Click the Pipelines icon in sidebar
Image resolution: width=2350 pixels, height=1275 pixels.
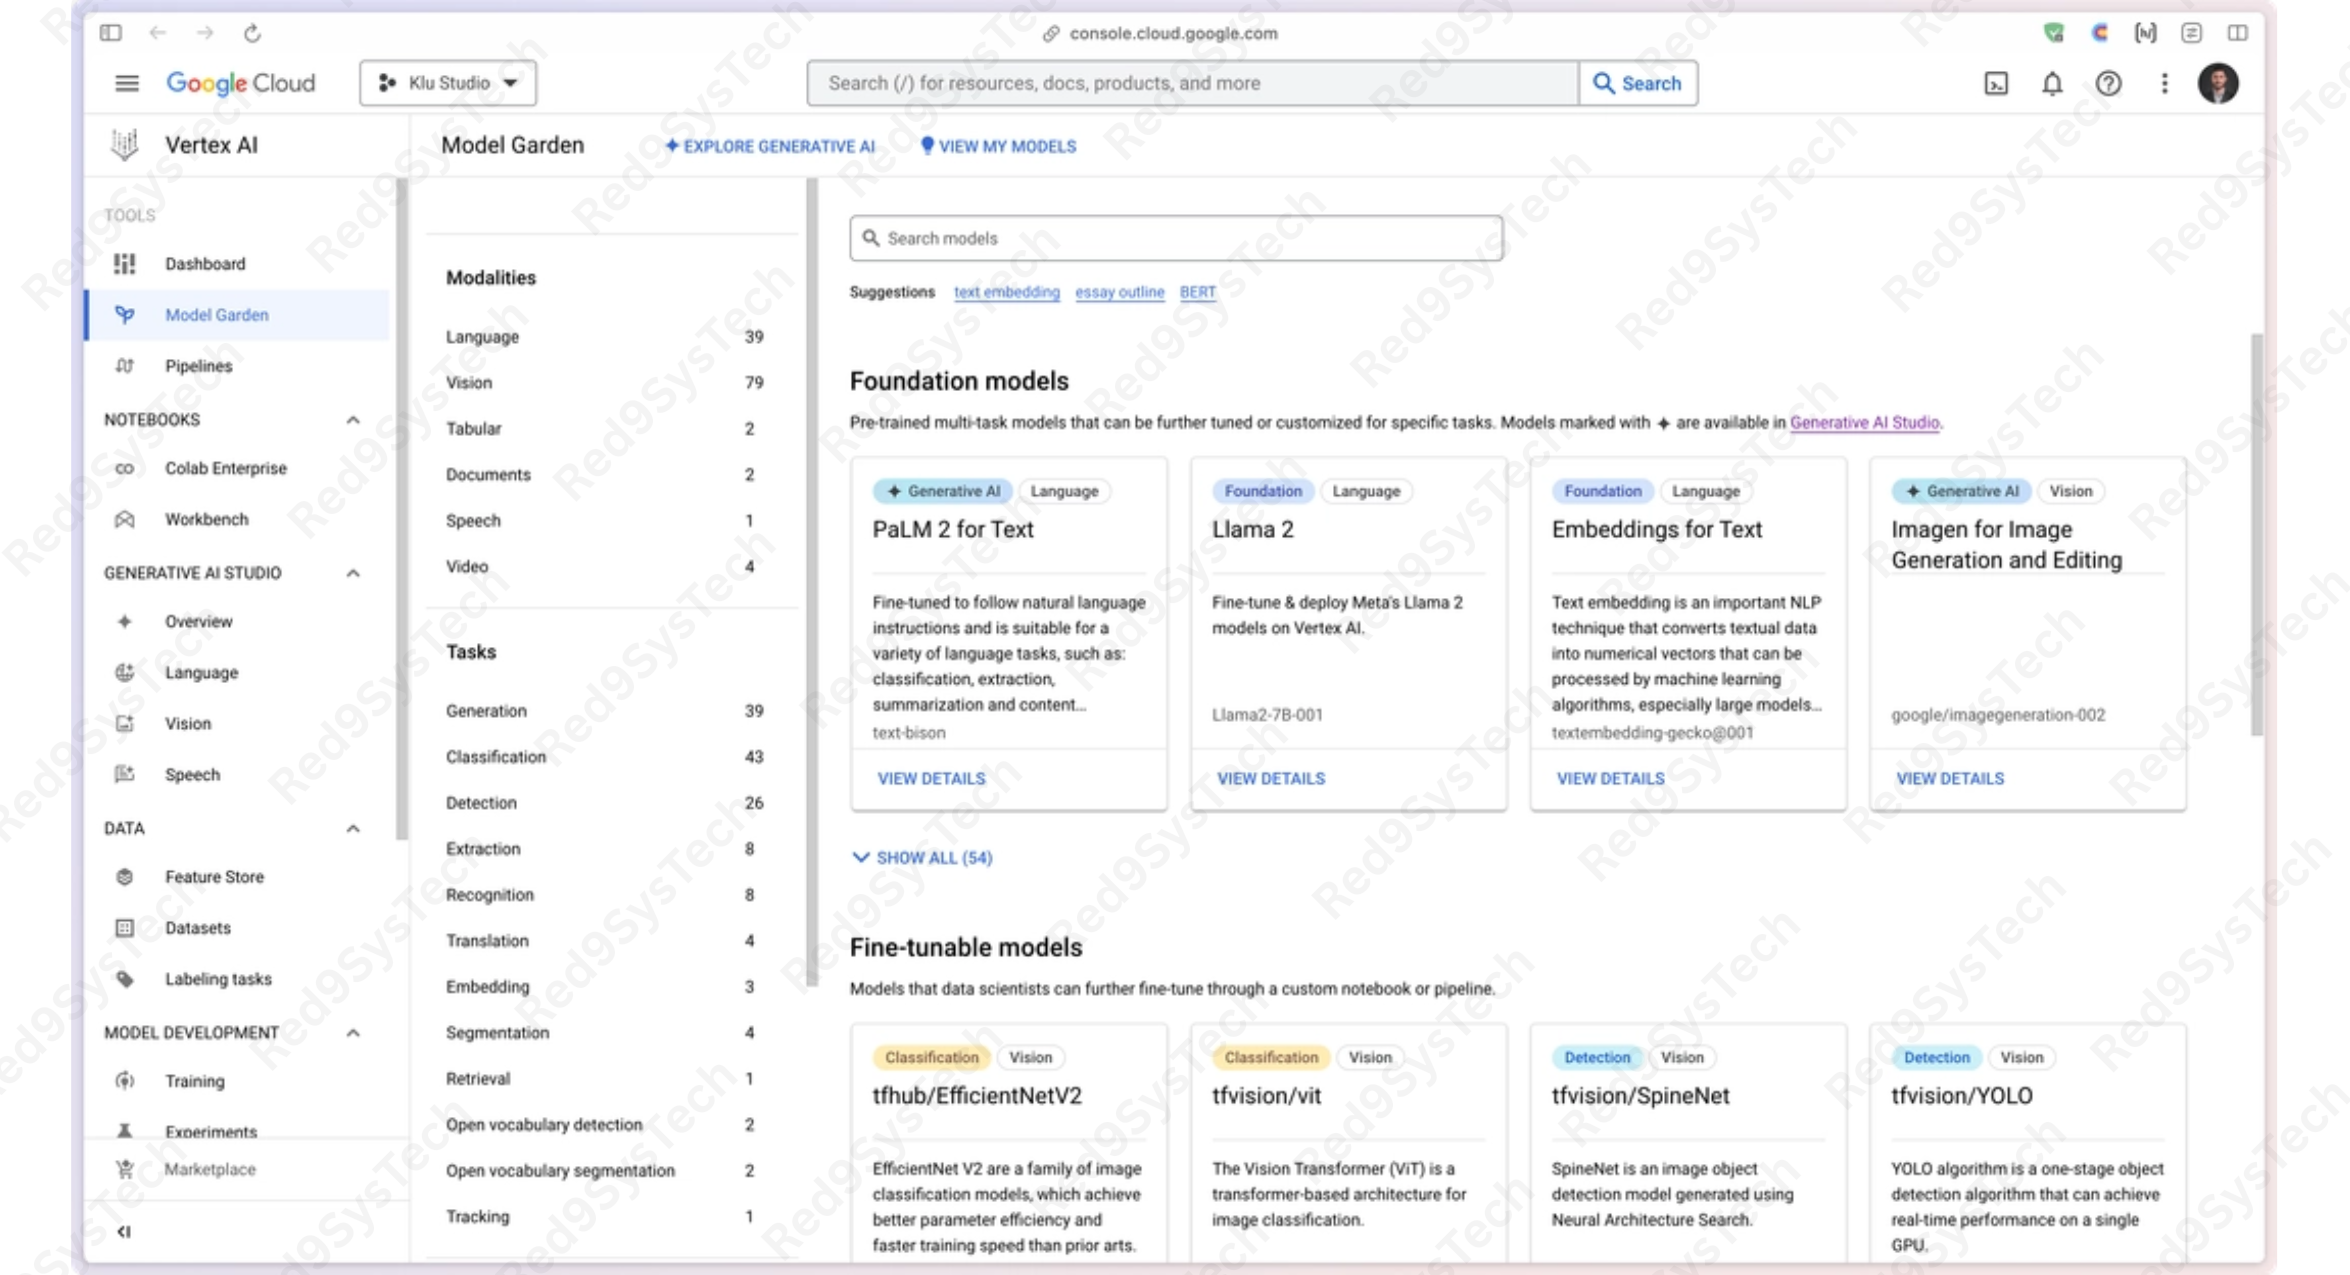[124, 366]
